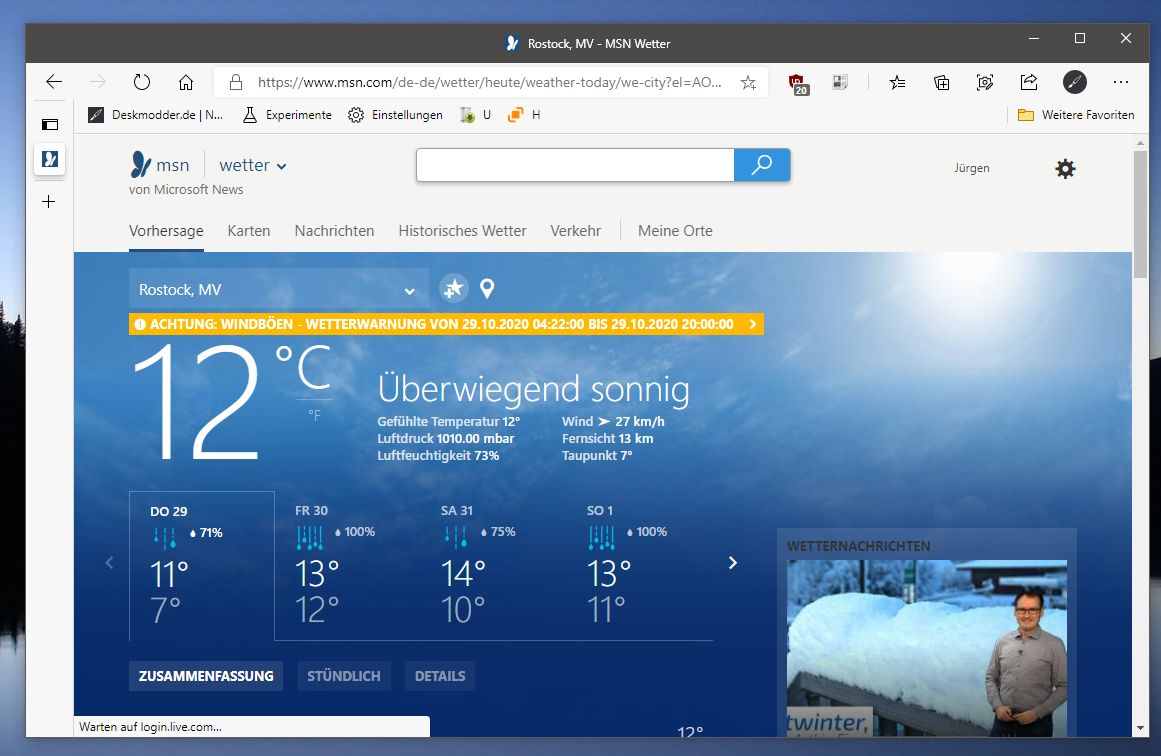Show next forecast days arrow
This screenshot has width=1161, height=756.
pos(732,563)
